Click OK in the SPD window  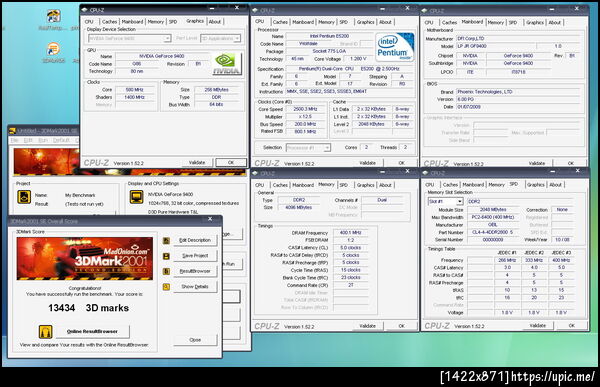click(571, 326)
